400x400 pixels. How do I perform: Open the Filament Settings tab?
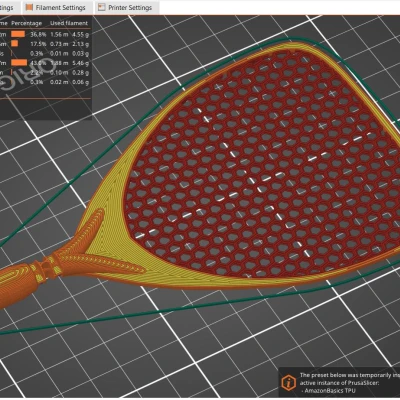[x=56, y=7]
